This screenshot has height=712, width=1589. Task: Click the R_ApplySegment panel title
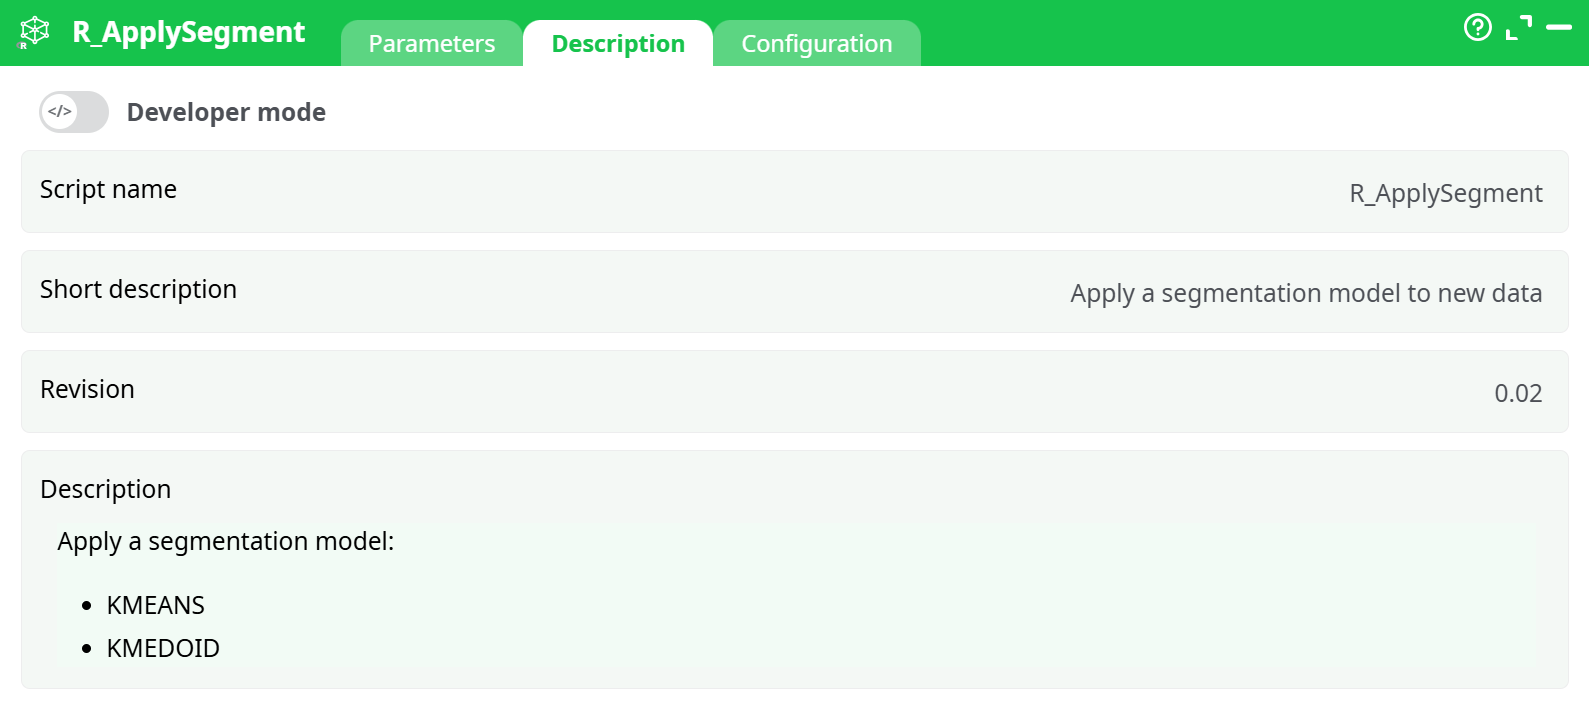[188, 32]
